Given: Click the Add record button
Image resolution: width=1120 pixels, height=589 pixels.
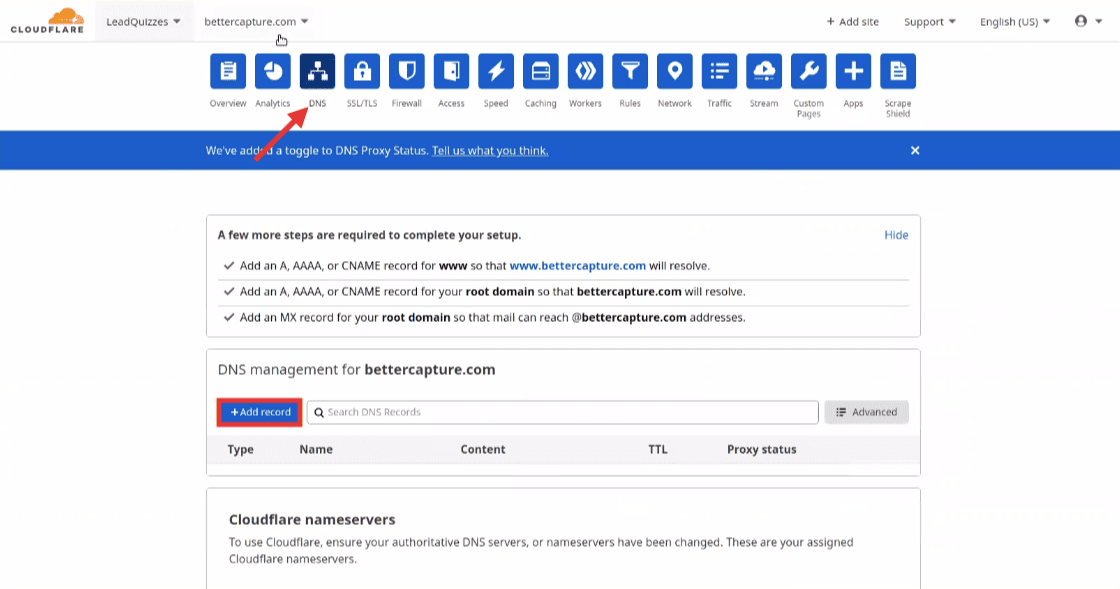Looking at the screenshot, I should 260,412.
